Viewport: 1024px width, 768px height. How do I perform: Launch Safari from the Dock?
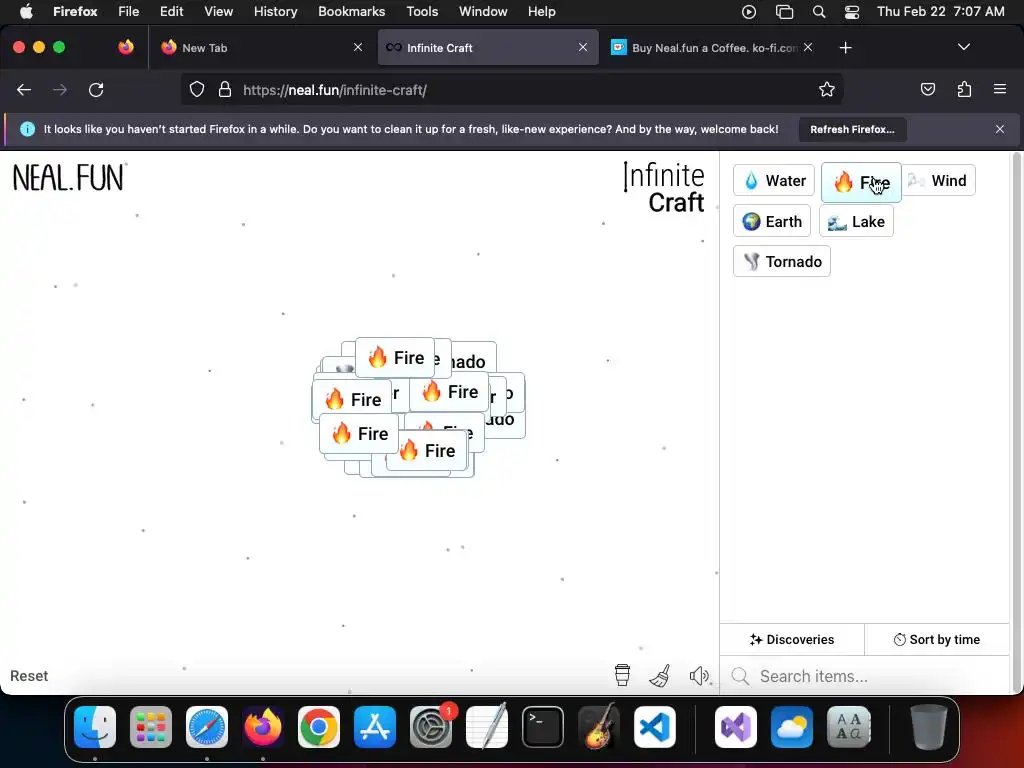pyautogui.click(x=206, y=726)
